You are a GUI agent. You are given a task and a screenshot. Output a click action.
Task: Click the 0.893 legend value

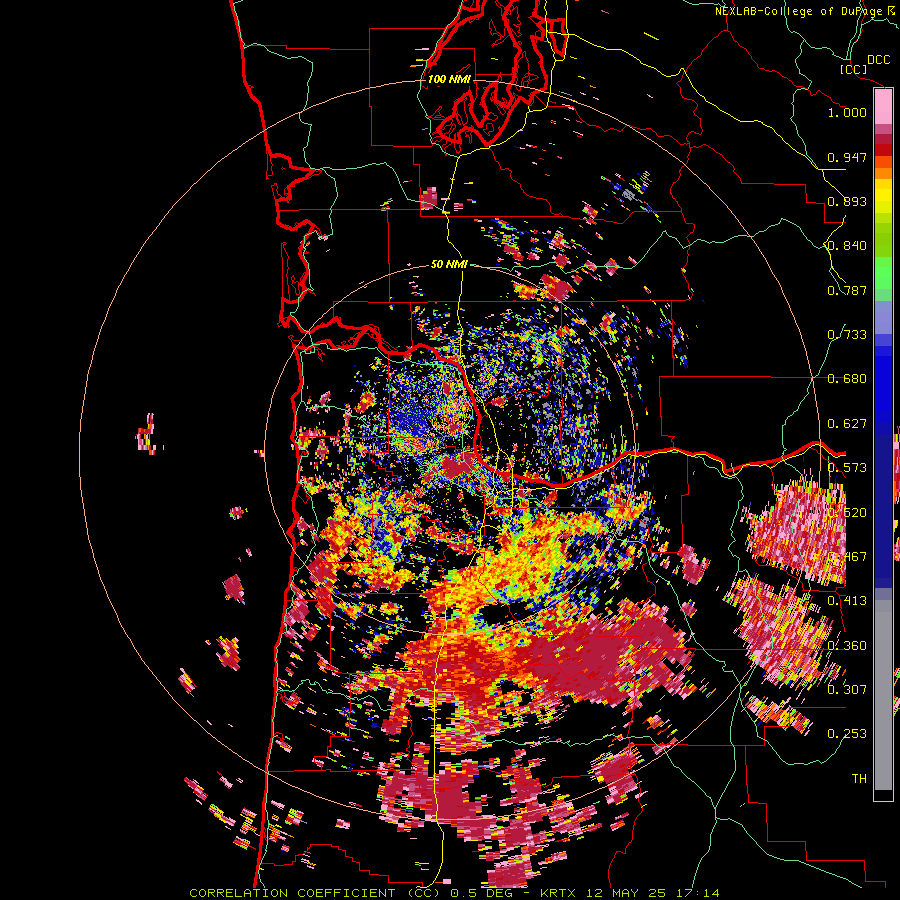847,201
